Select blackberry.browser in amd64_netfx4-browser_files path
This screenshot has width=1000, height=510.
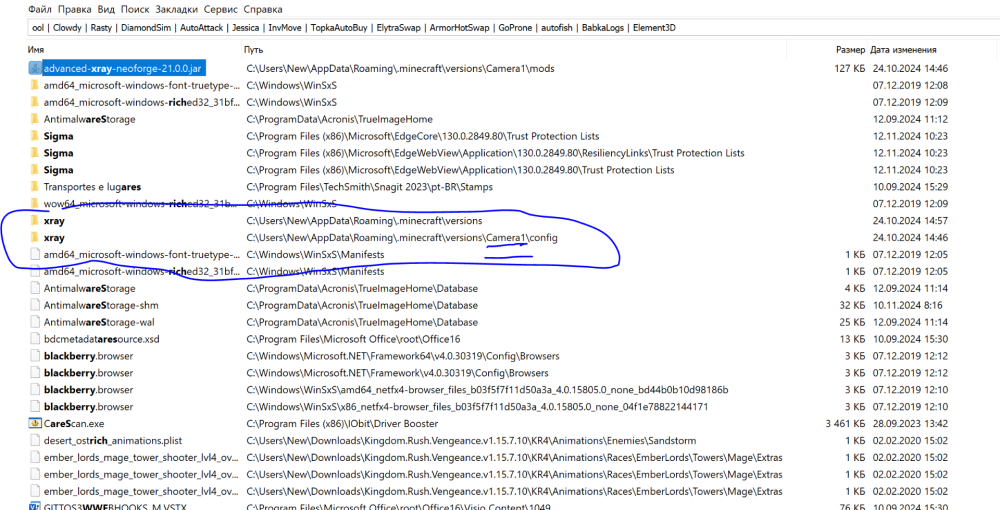click(x=89, y=390)
